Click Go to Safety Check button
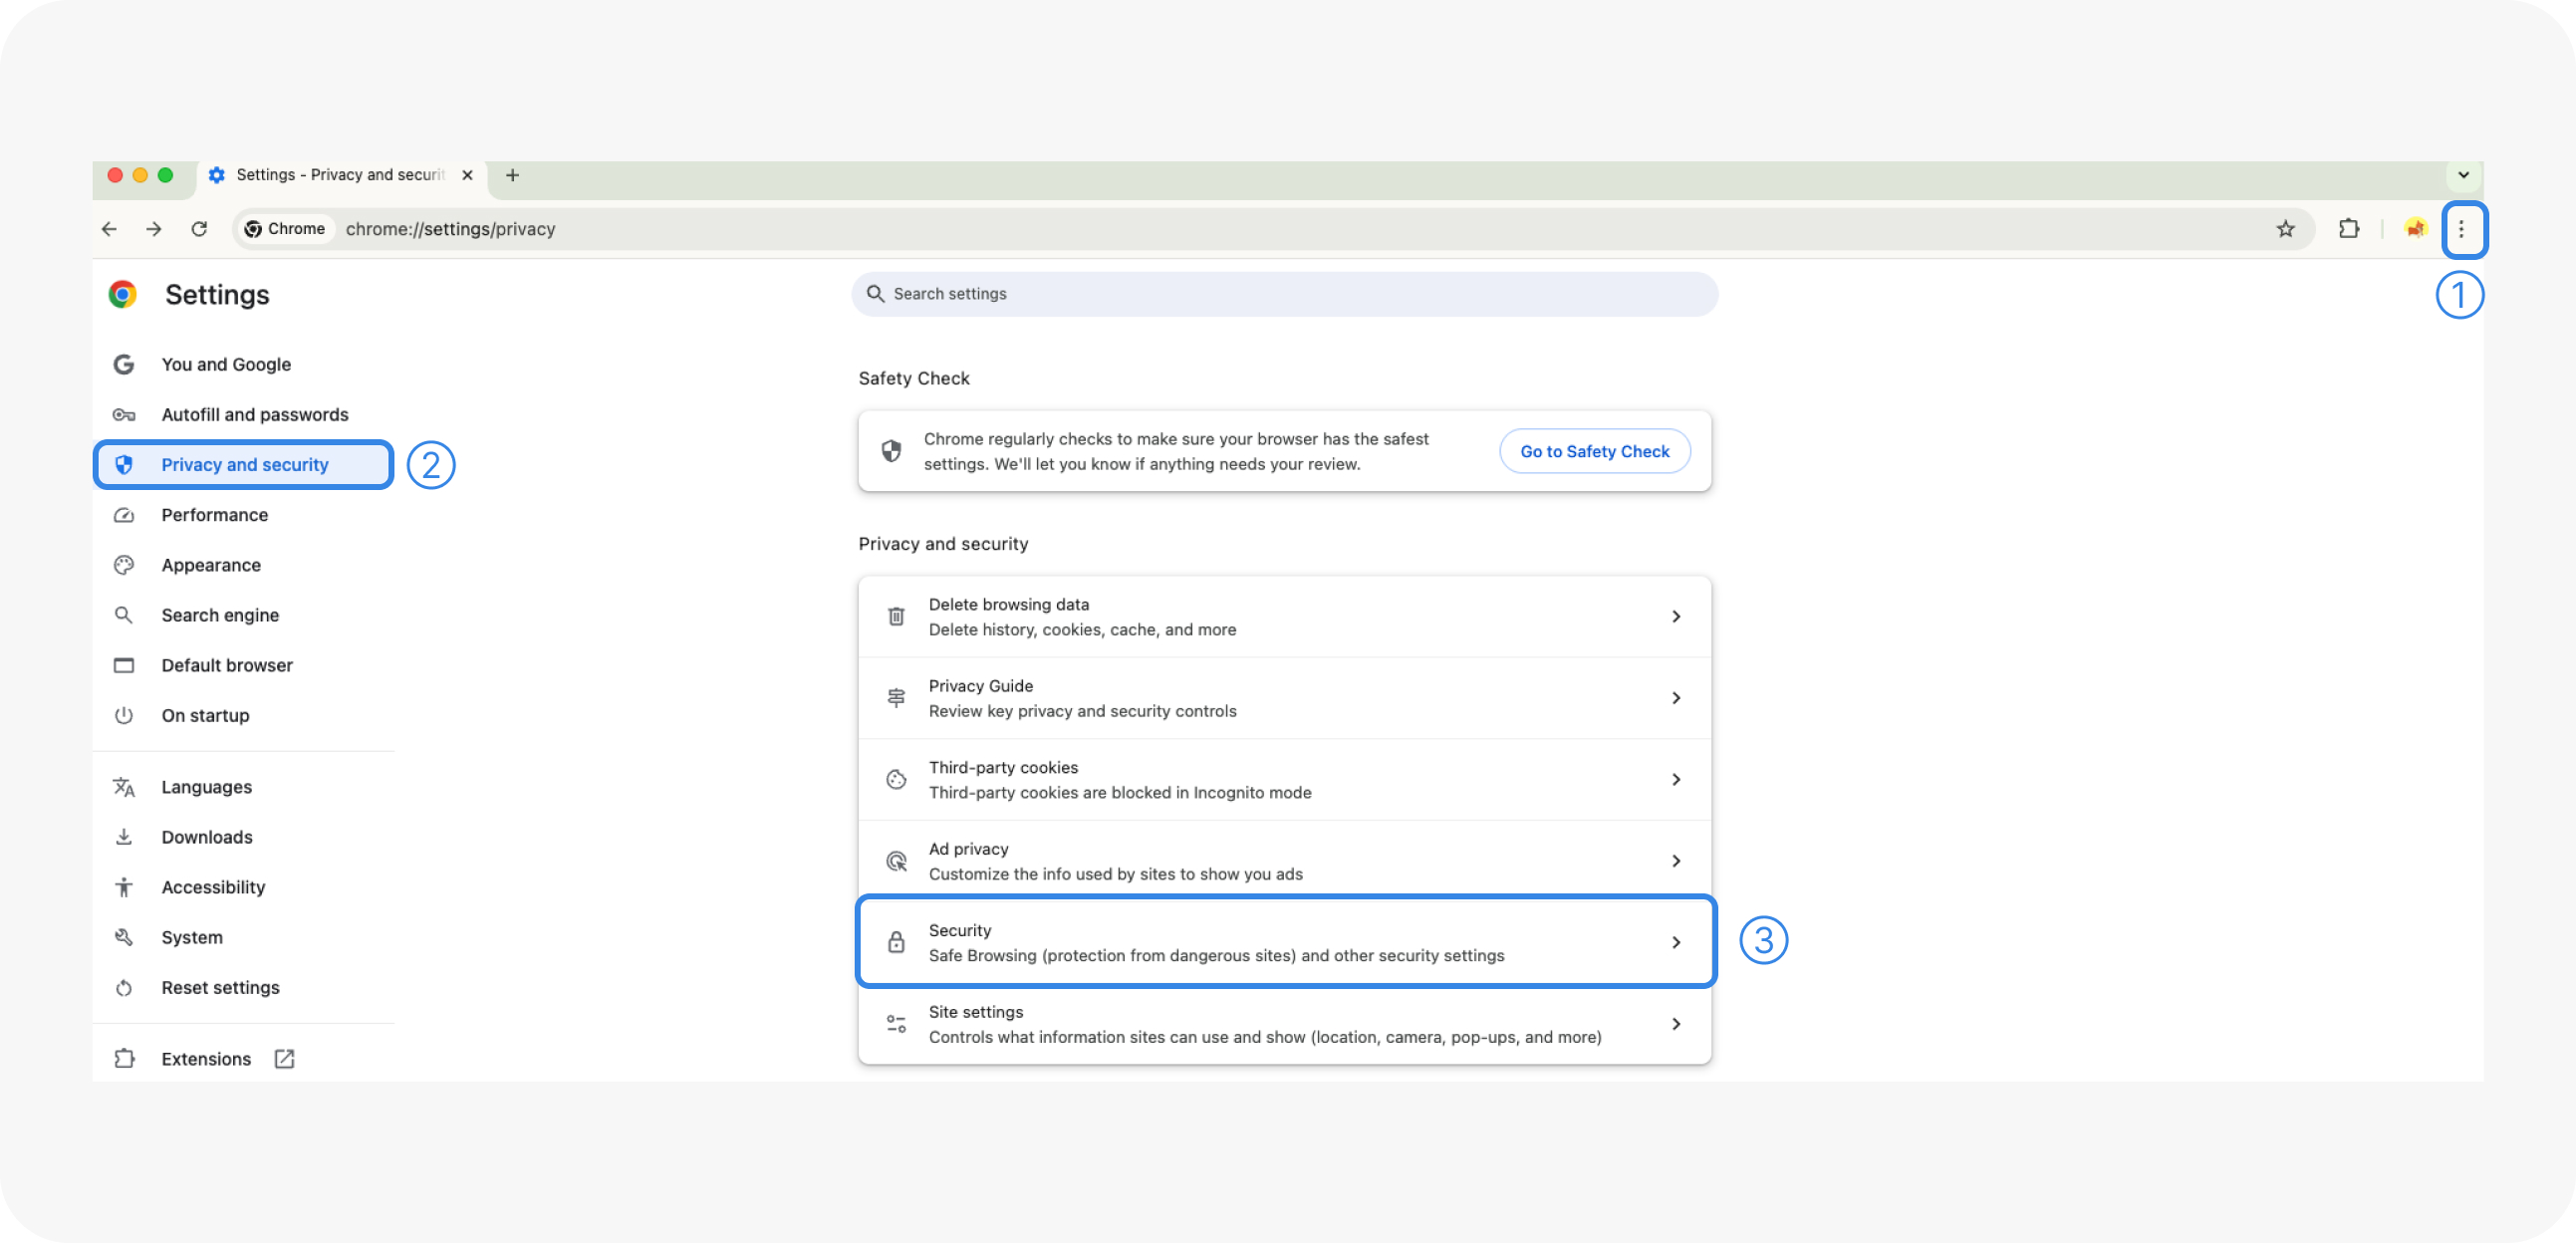Image resolution: width=2576 pixels, height=1243 pixels. click(x=1594, y=452)
